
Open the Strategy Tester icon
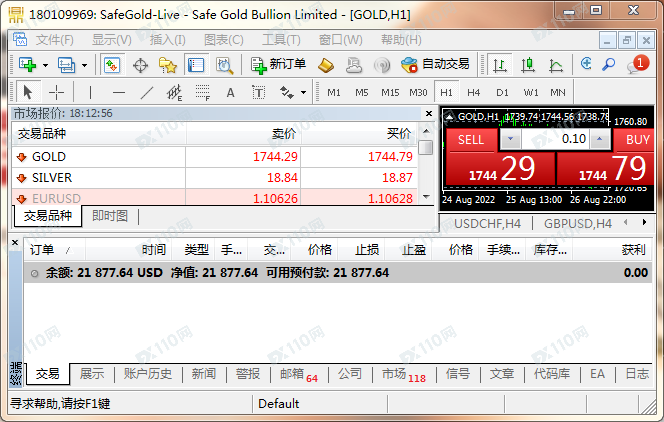point(224,65)
